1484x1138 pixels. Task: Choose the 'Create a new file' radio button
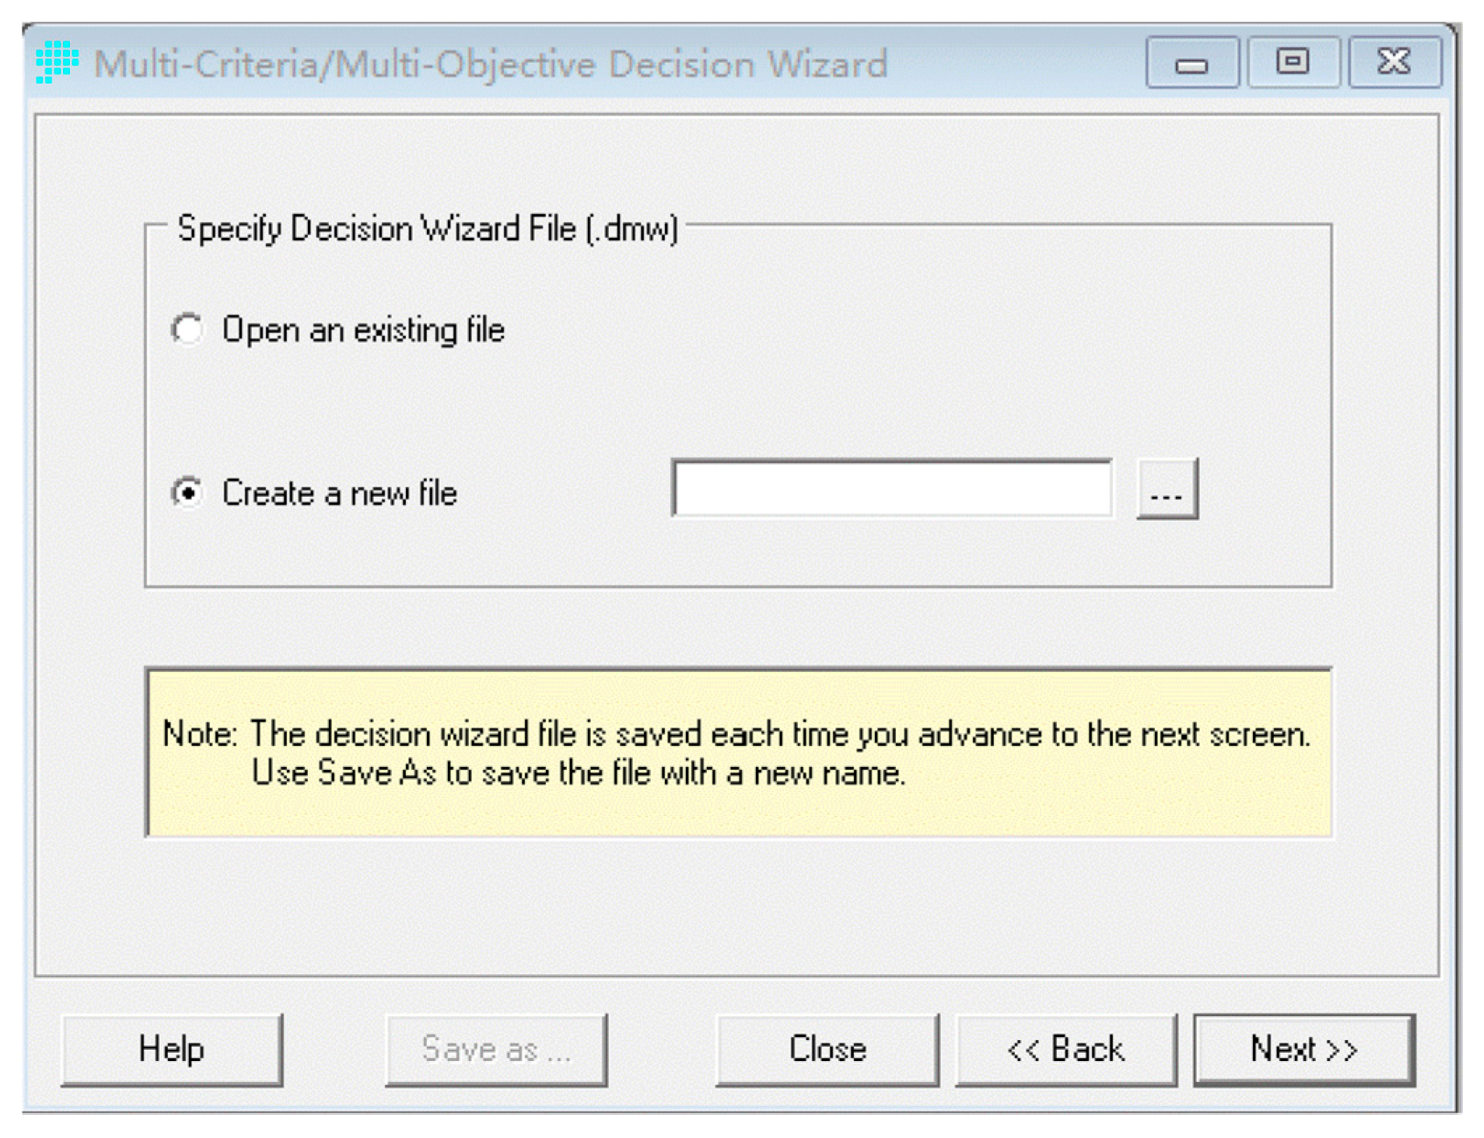click(x=187, y=492)
